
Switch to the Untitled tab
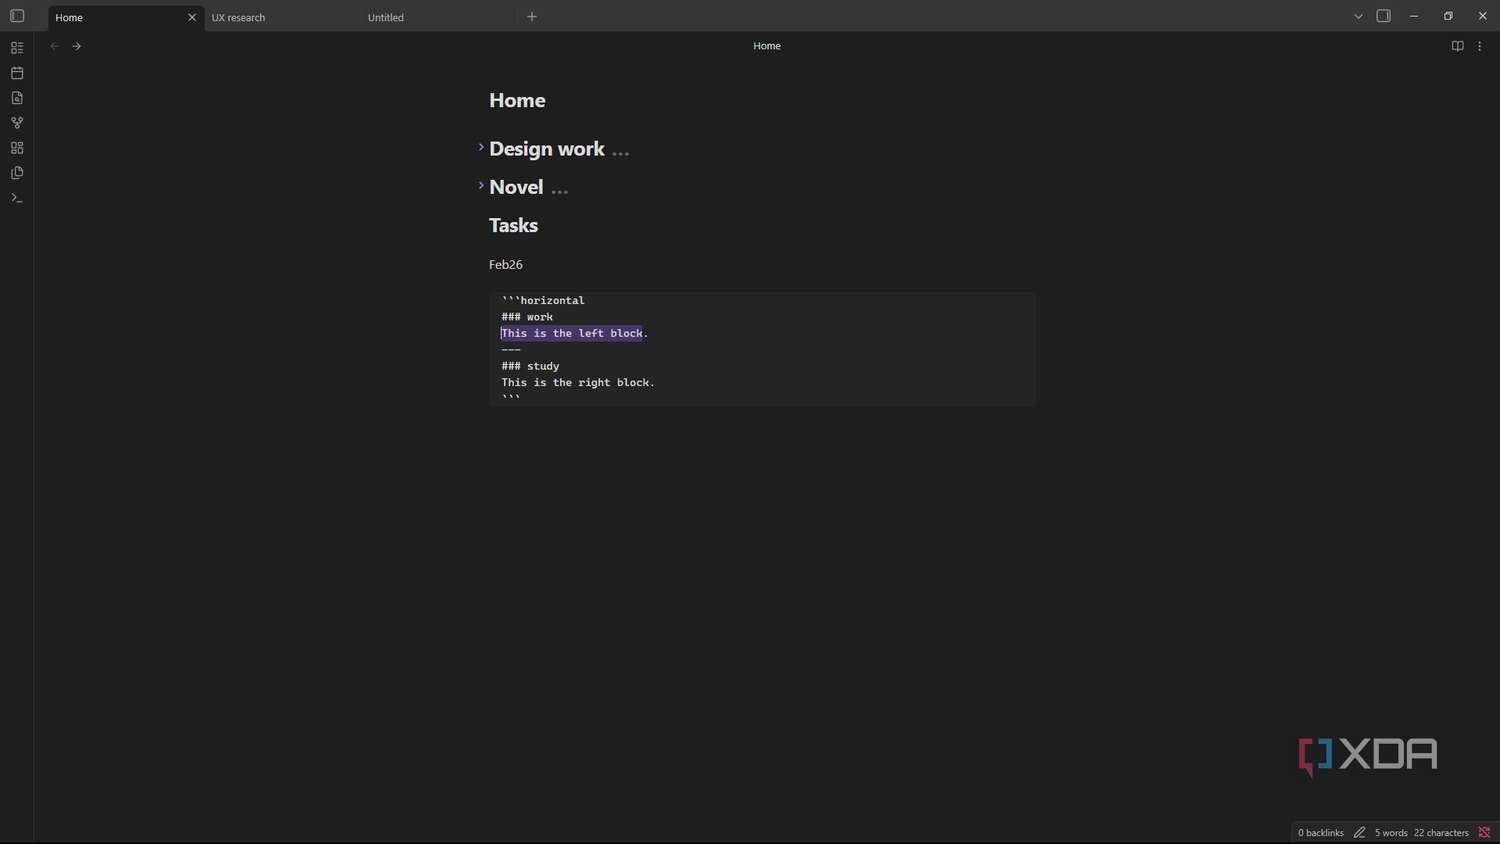coord(439,17)
